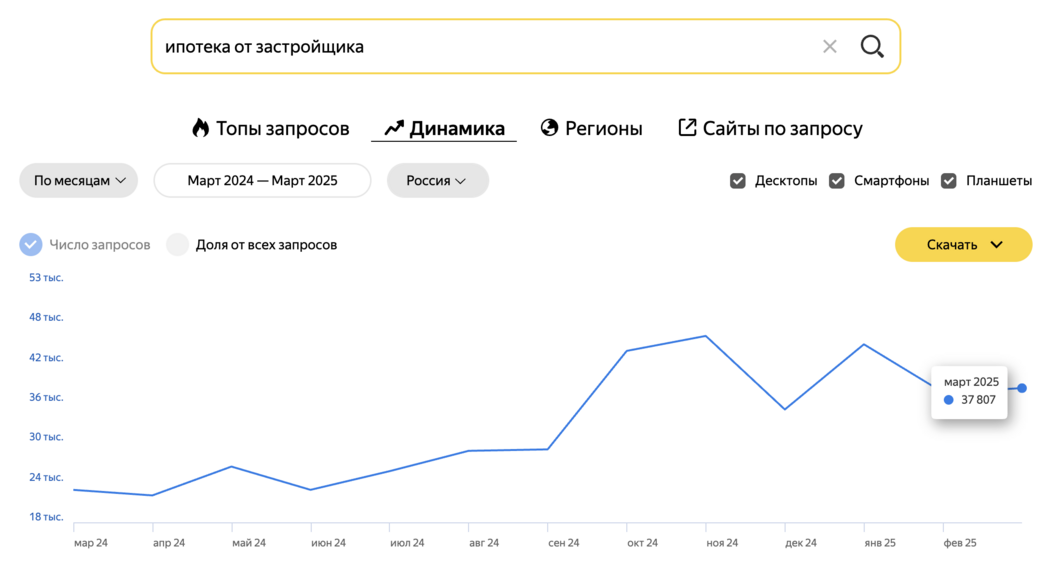Open the Март 2024 — Март 2025 date picker
Viewport: 1050px width, 573px height.
pos(262,181)
